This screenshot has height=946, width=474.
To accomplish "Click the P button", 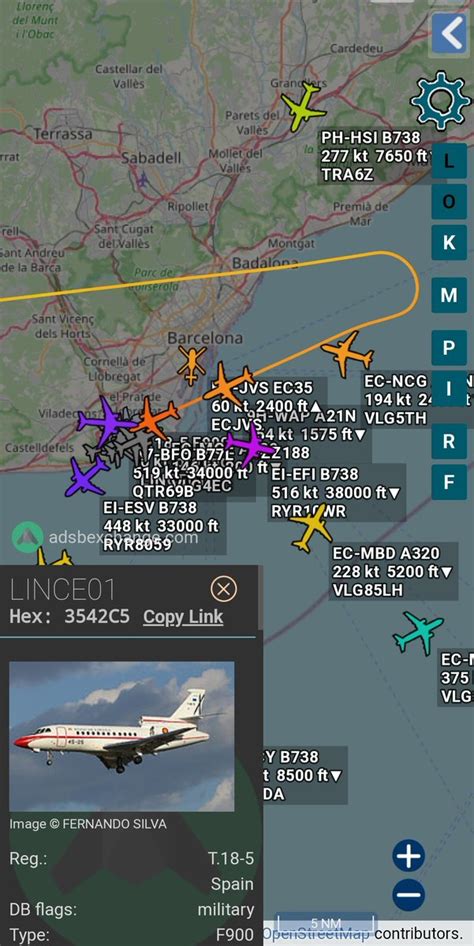I will [x=449, y=348].
